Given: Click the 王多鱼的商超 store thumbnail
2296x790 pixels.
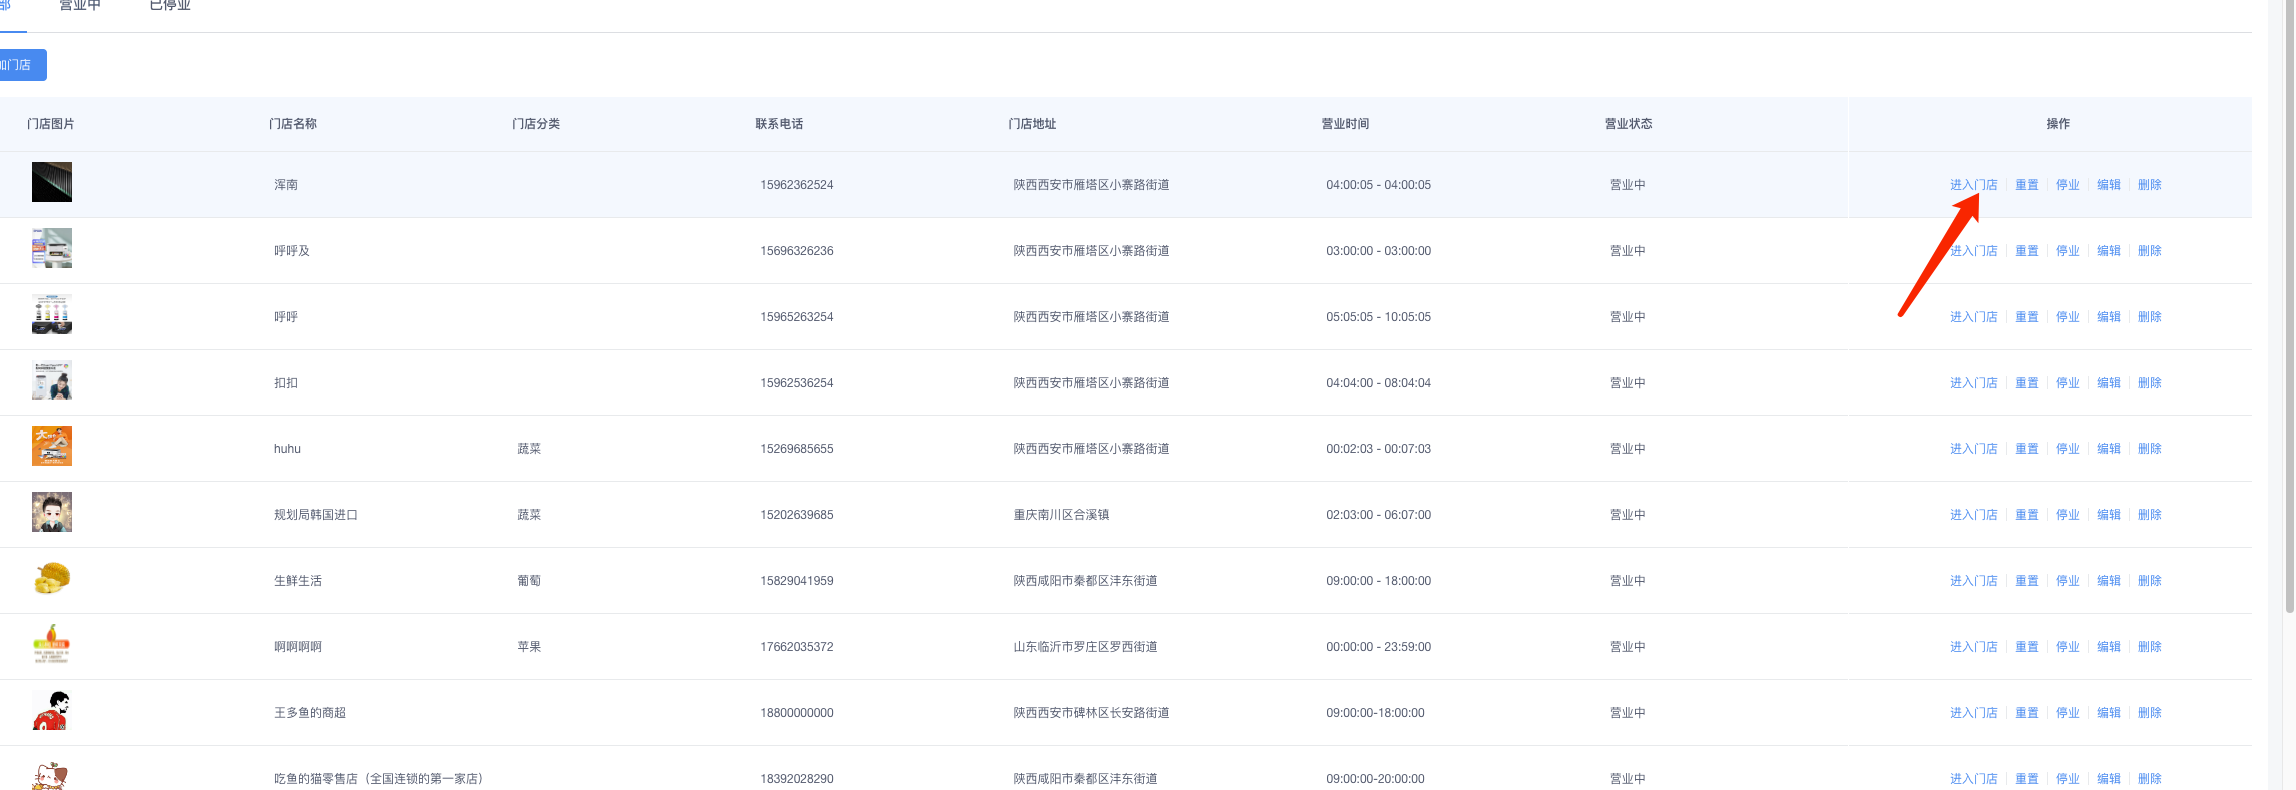Looking at the screenshot, I should 52,710.
